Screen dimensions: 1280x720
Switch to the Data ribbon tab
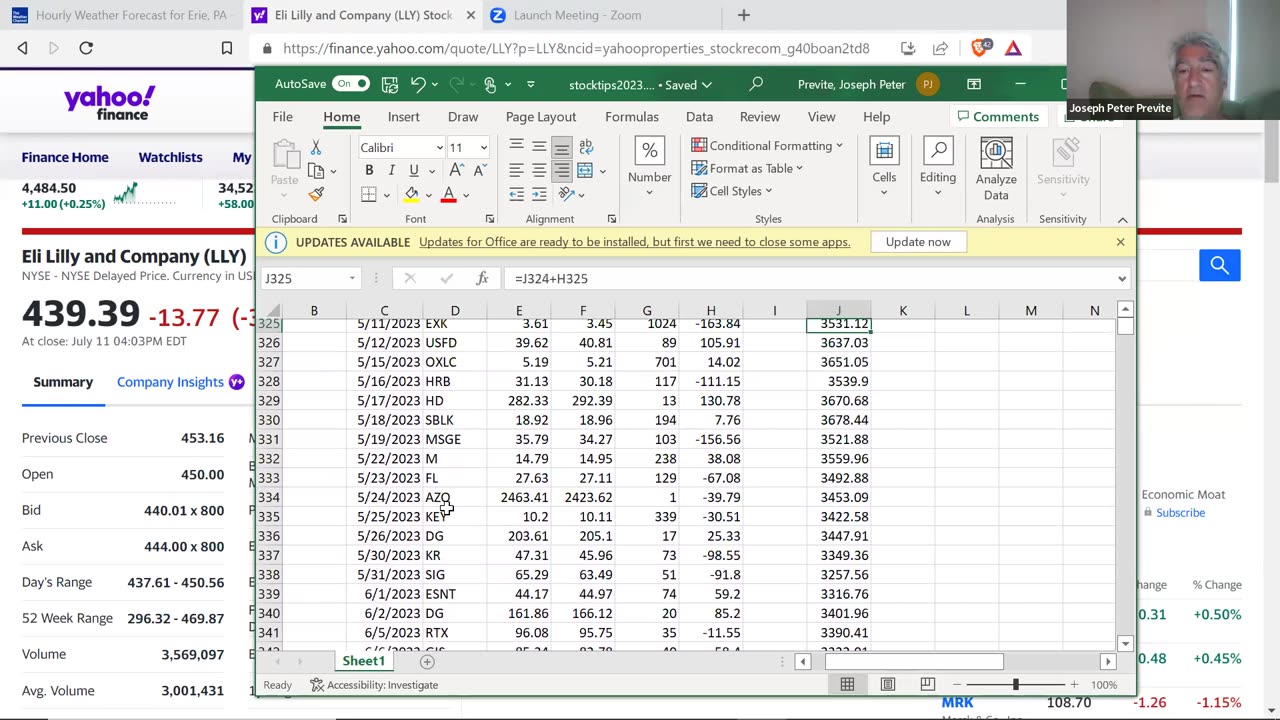coord(700,117)
